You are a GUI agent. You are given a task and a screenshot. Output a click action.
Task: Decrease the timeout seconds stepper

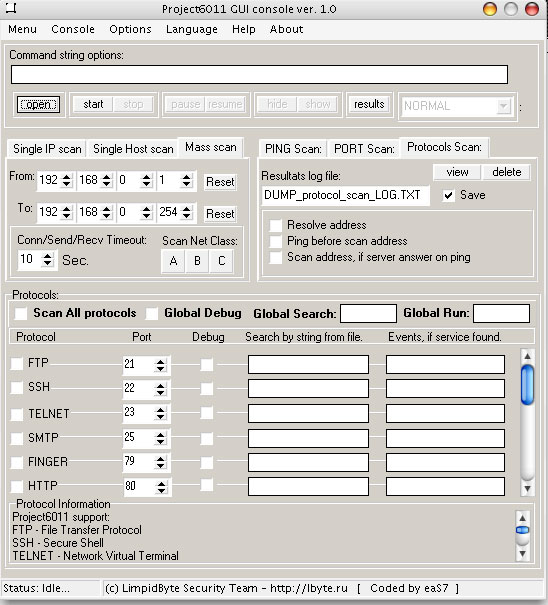click(x=47, y=263)
